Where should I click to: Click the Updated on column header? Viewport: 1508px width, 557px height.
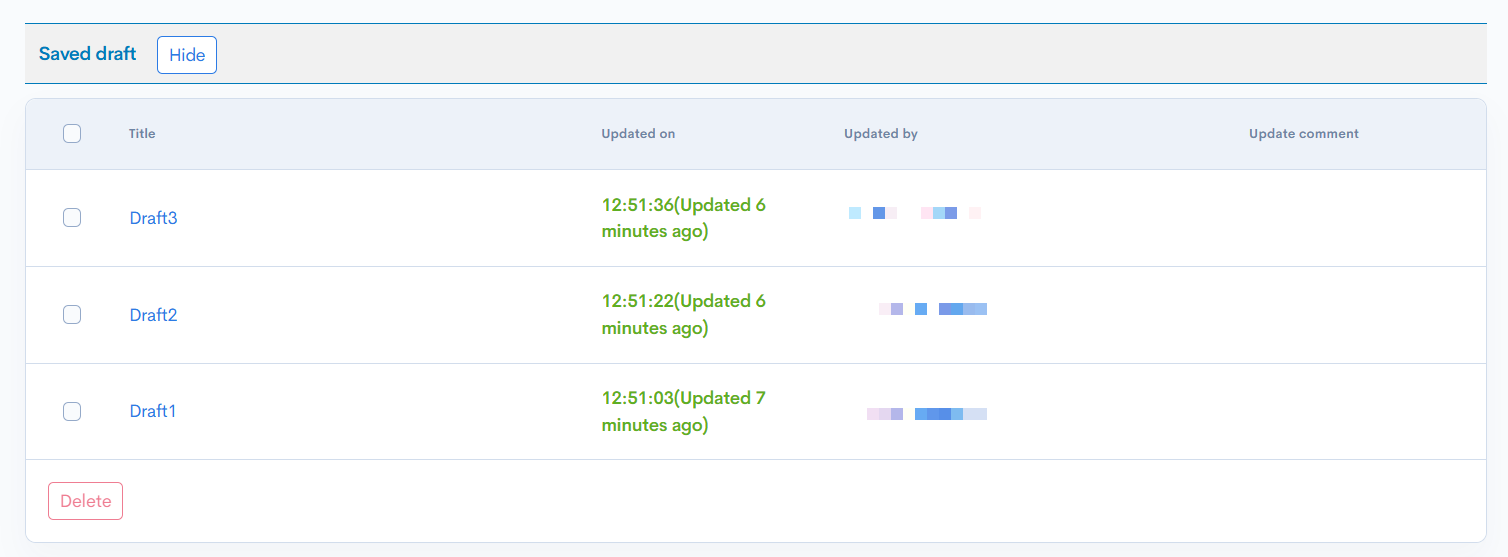(x=638, y=133)
